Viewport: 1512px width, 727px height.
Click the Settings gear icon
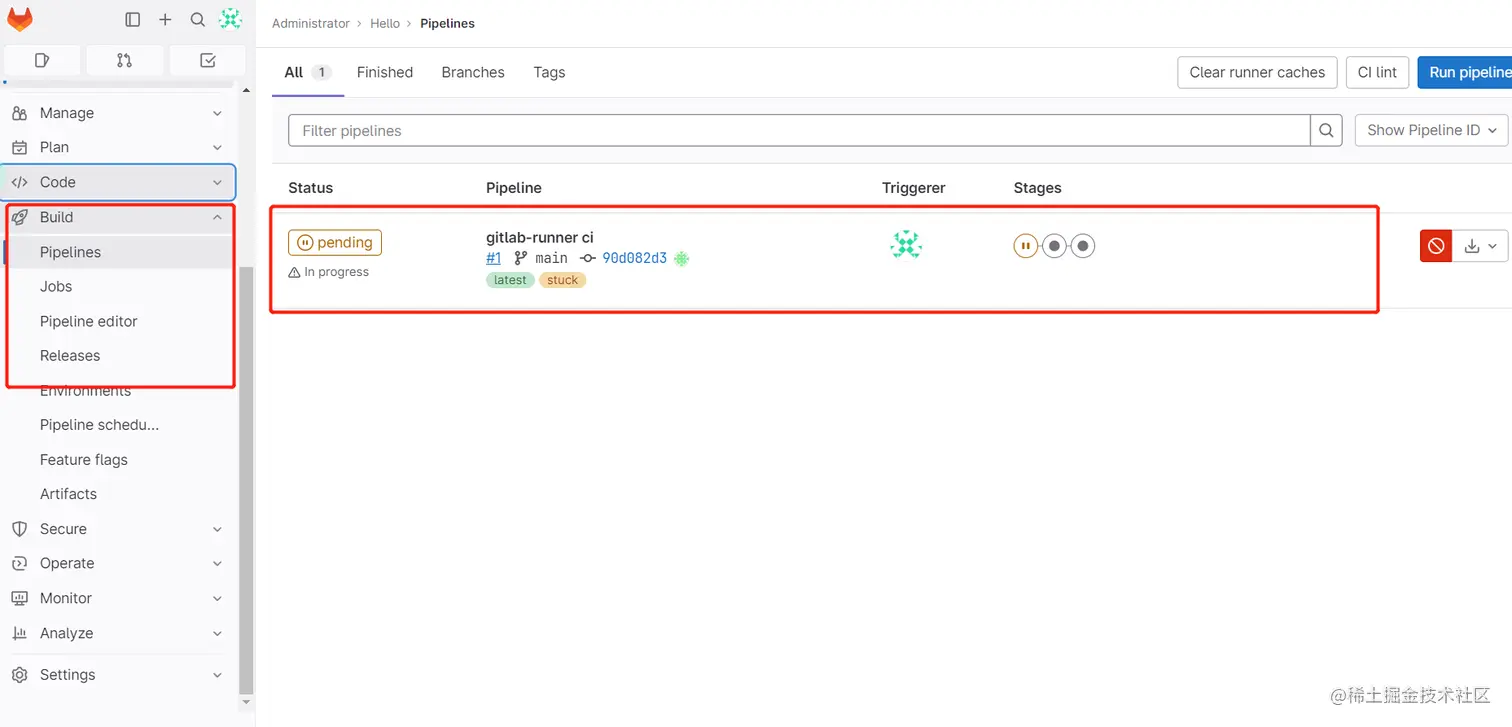(20, 675)
